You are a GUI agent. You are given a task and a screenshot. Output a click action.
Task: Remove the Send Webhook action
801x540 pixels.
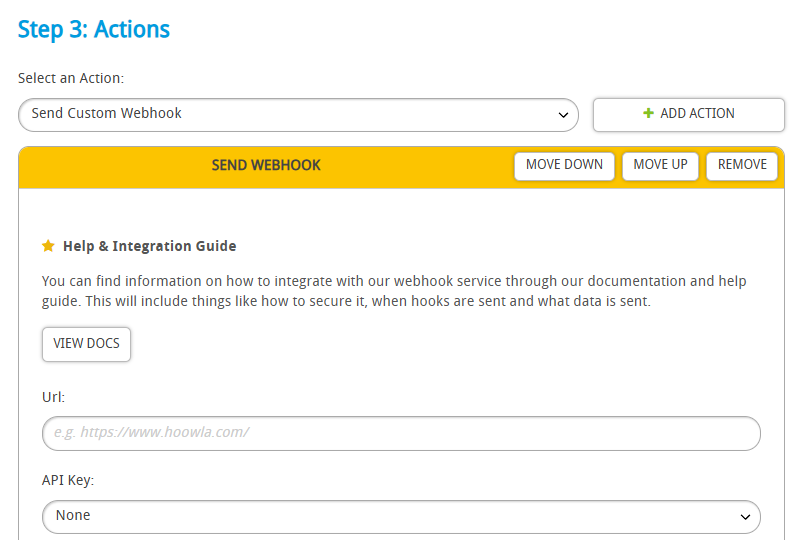[742, 166]
